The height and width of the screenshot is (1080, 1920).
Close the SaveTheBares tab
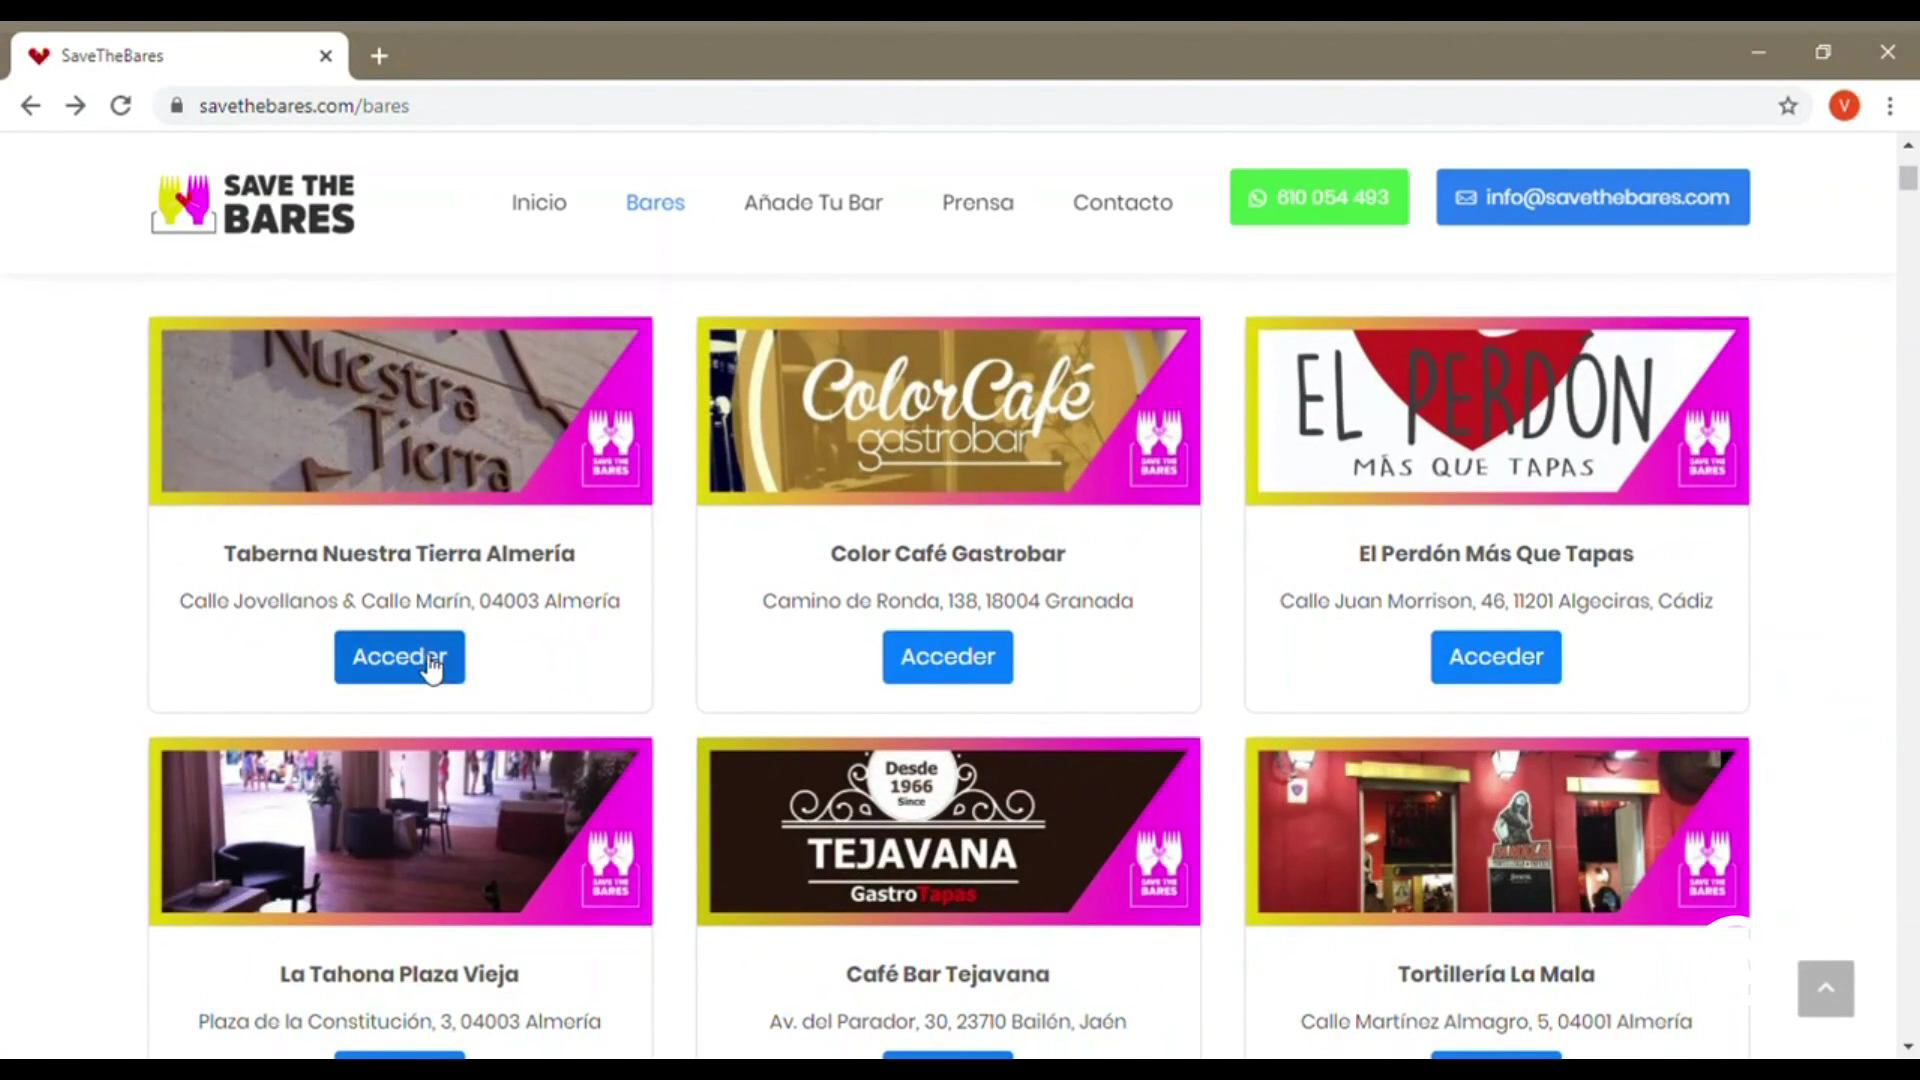point(326,56)
